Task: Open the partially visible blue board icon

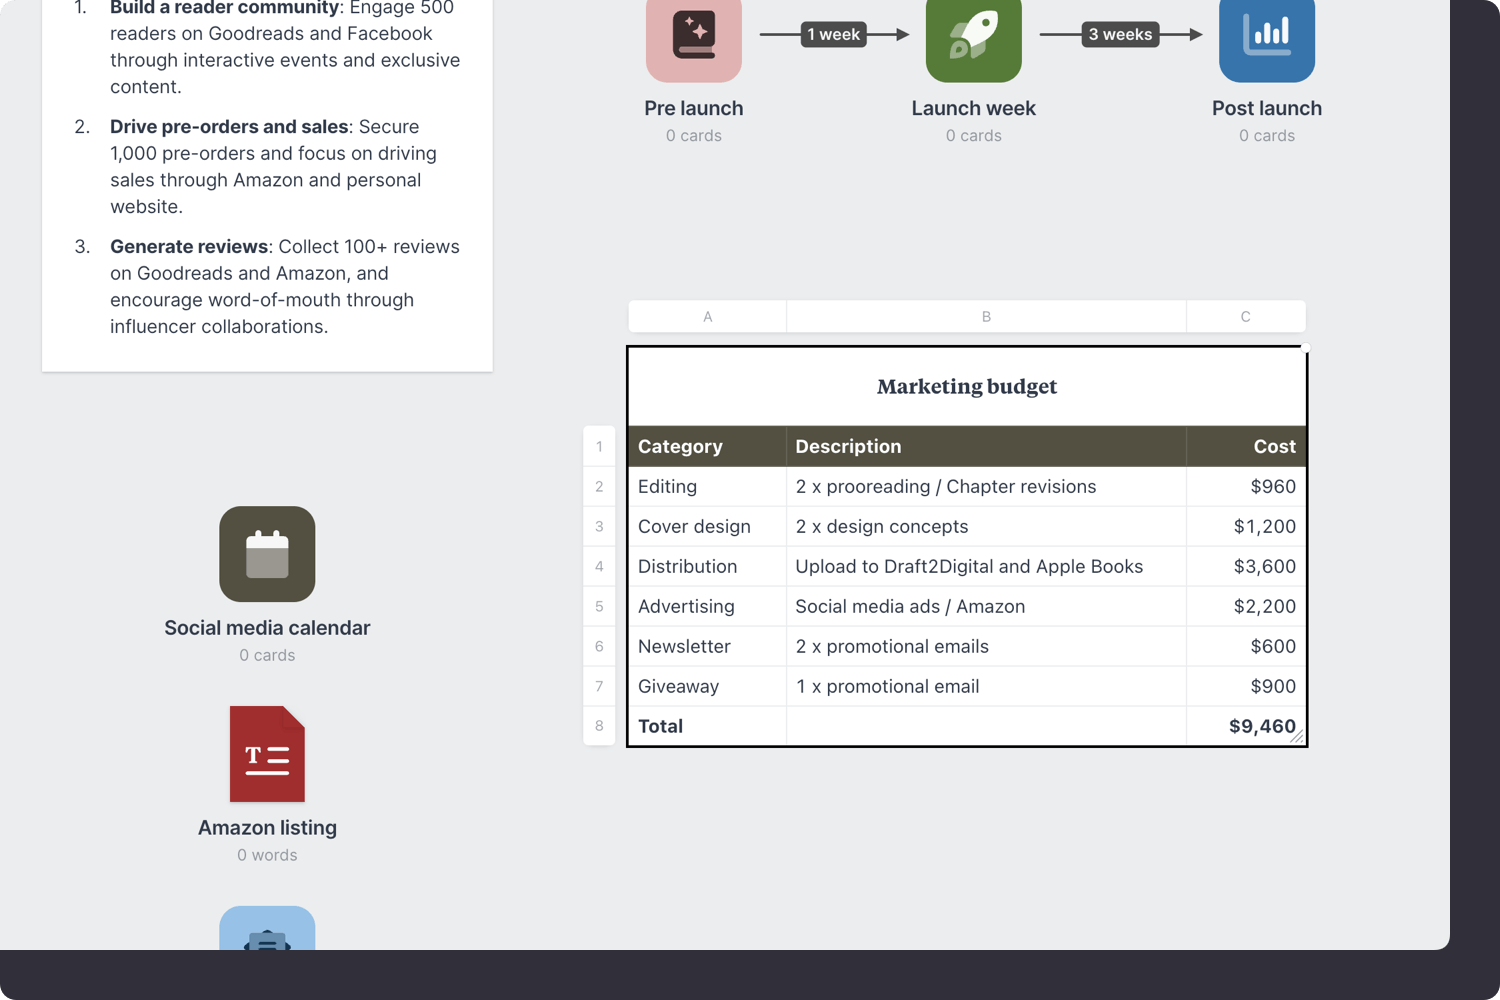Action: [x=267, y=928]
